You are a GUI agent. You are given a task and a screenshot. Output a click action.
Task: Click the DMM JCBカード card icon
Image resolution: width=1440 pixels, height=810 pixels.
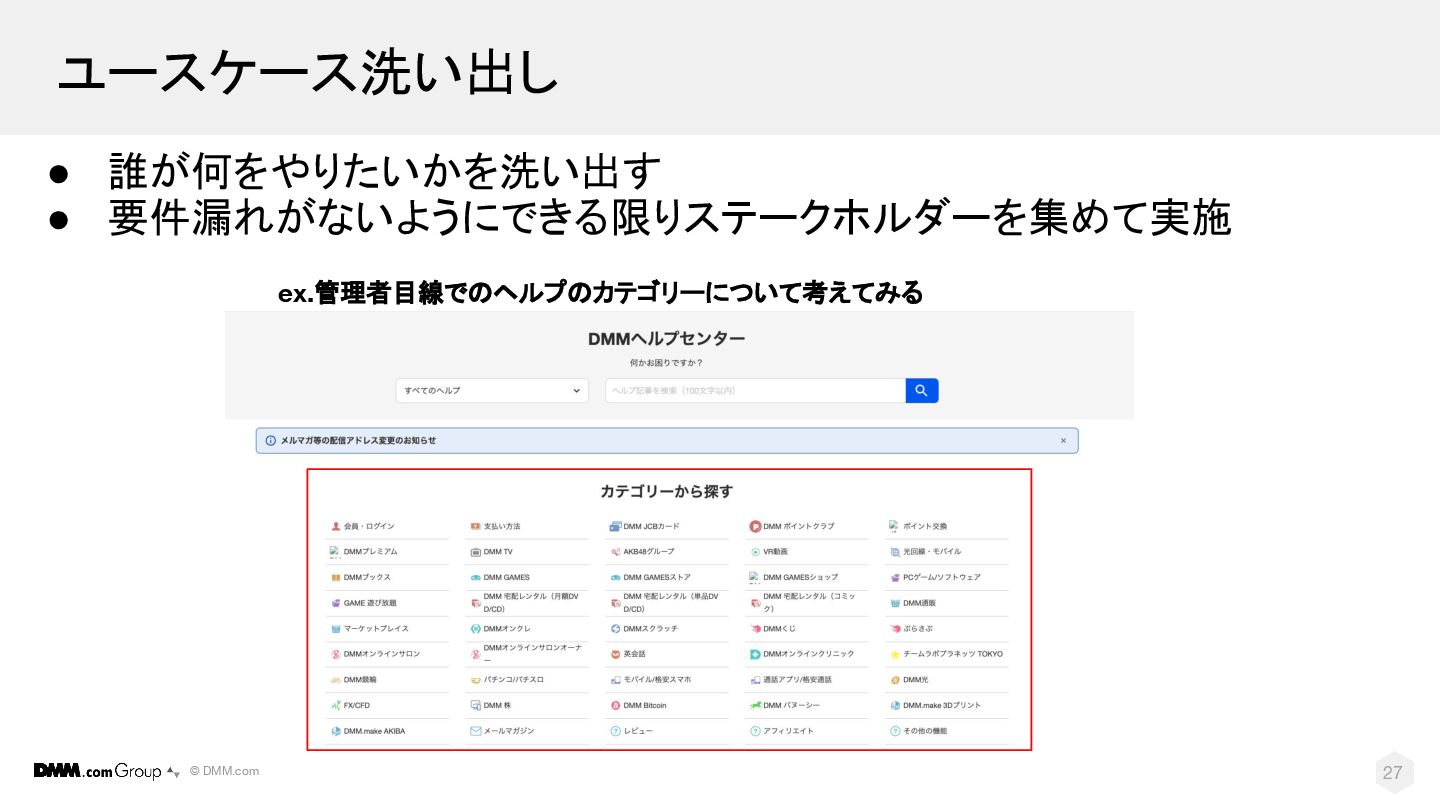(616, 526)
